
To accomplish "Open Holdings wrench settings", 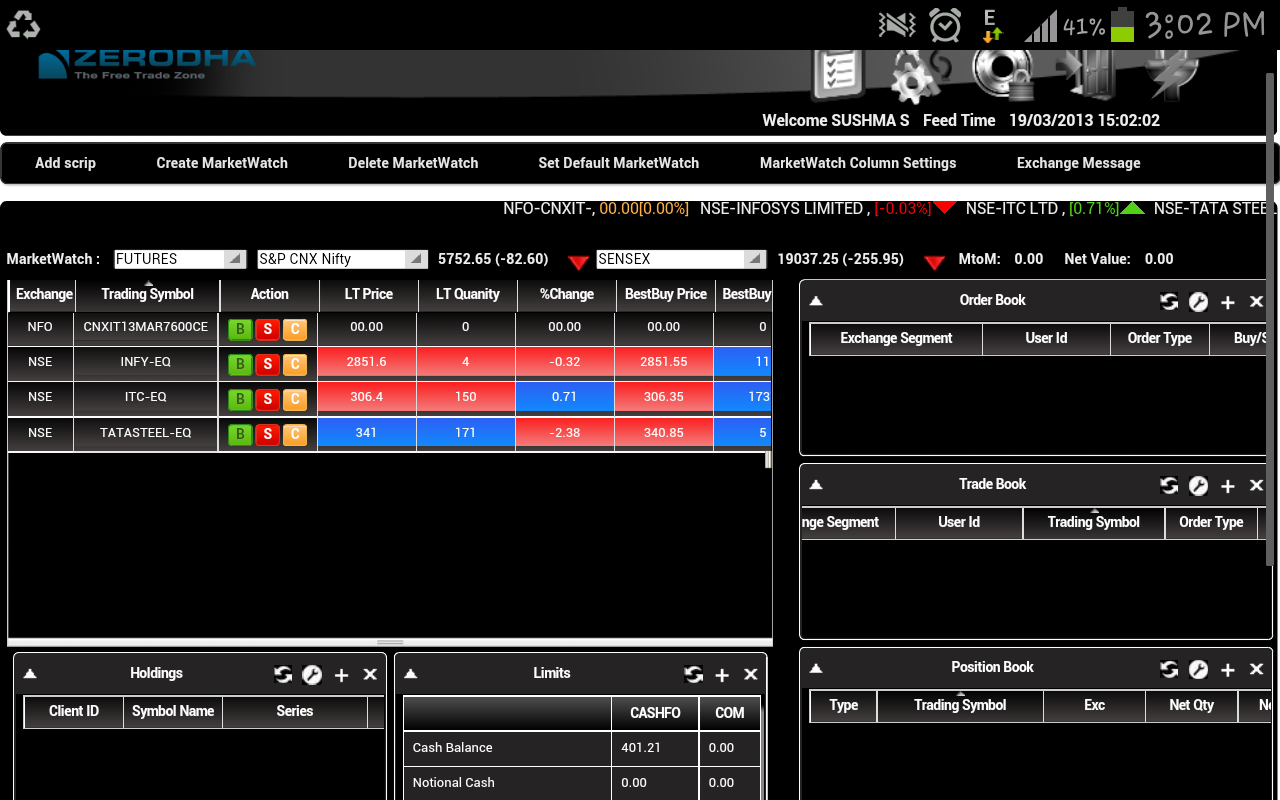I will tap(312, 675).
